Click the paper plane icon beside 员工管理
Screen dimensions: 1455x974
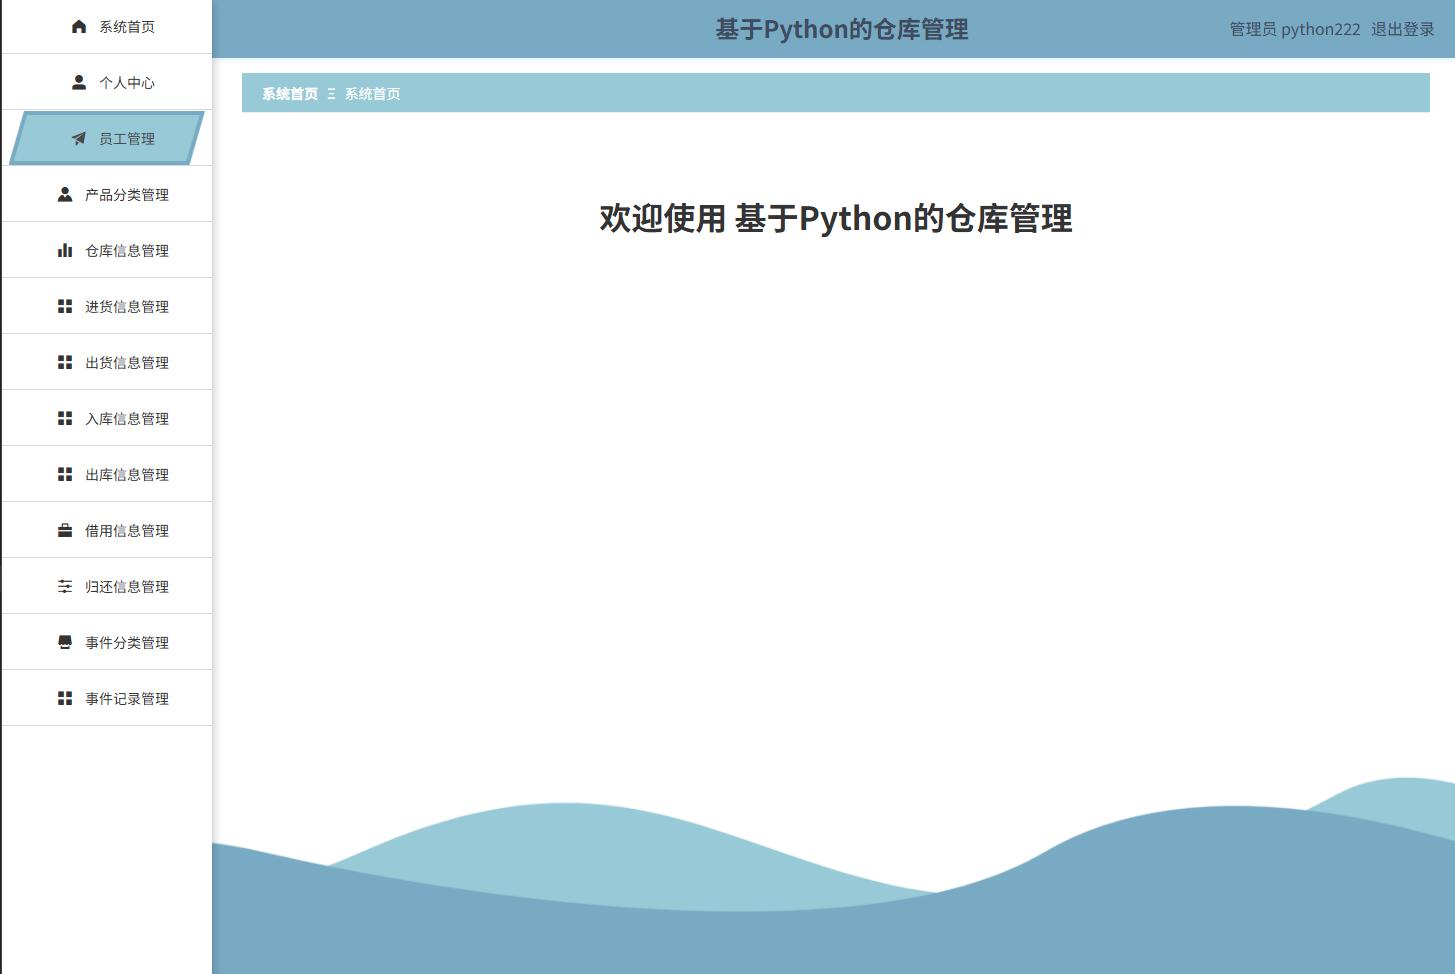pos(79,139)
